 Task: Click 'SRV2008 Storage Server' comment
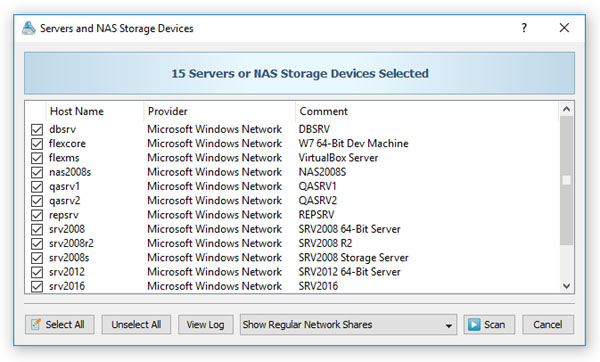[x=354, y=258]
